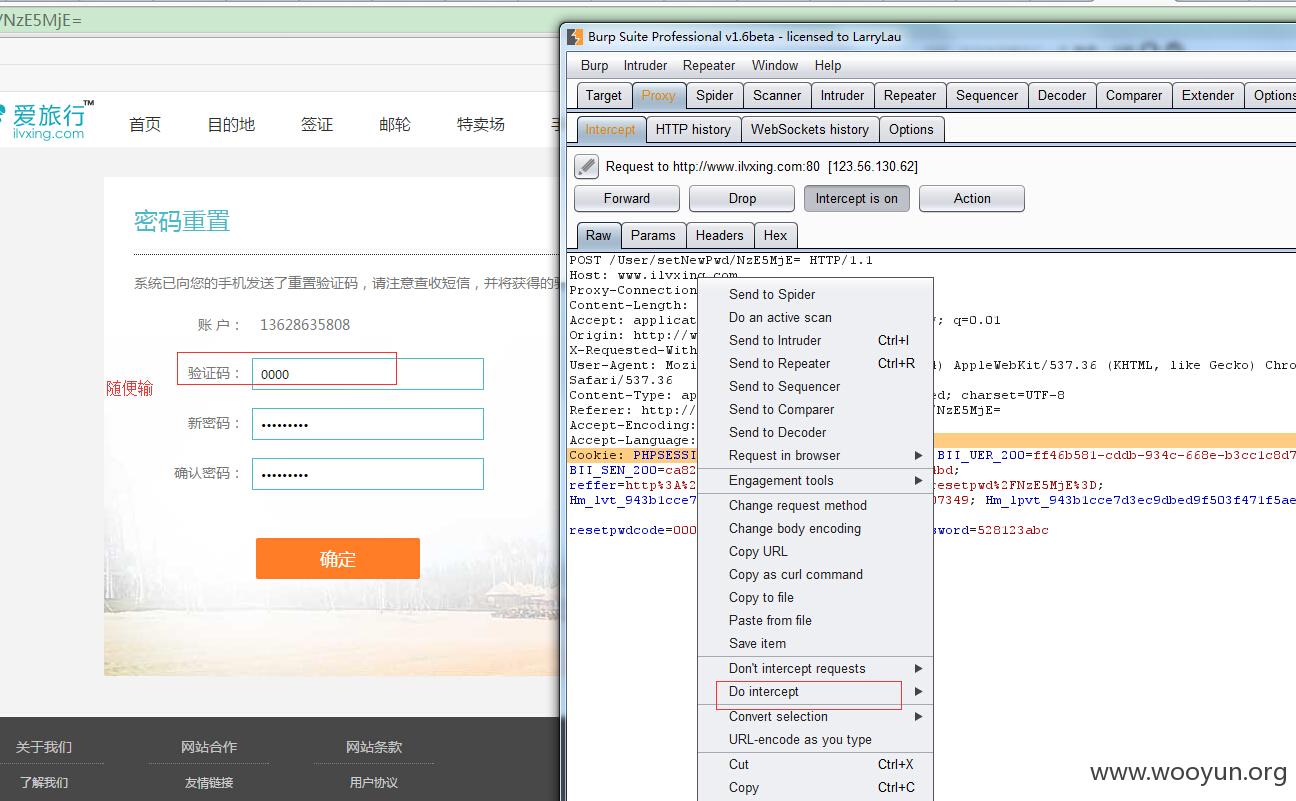
Task: Select the WebSockets history sub-tab
Action: point(810,129)
